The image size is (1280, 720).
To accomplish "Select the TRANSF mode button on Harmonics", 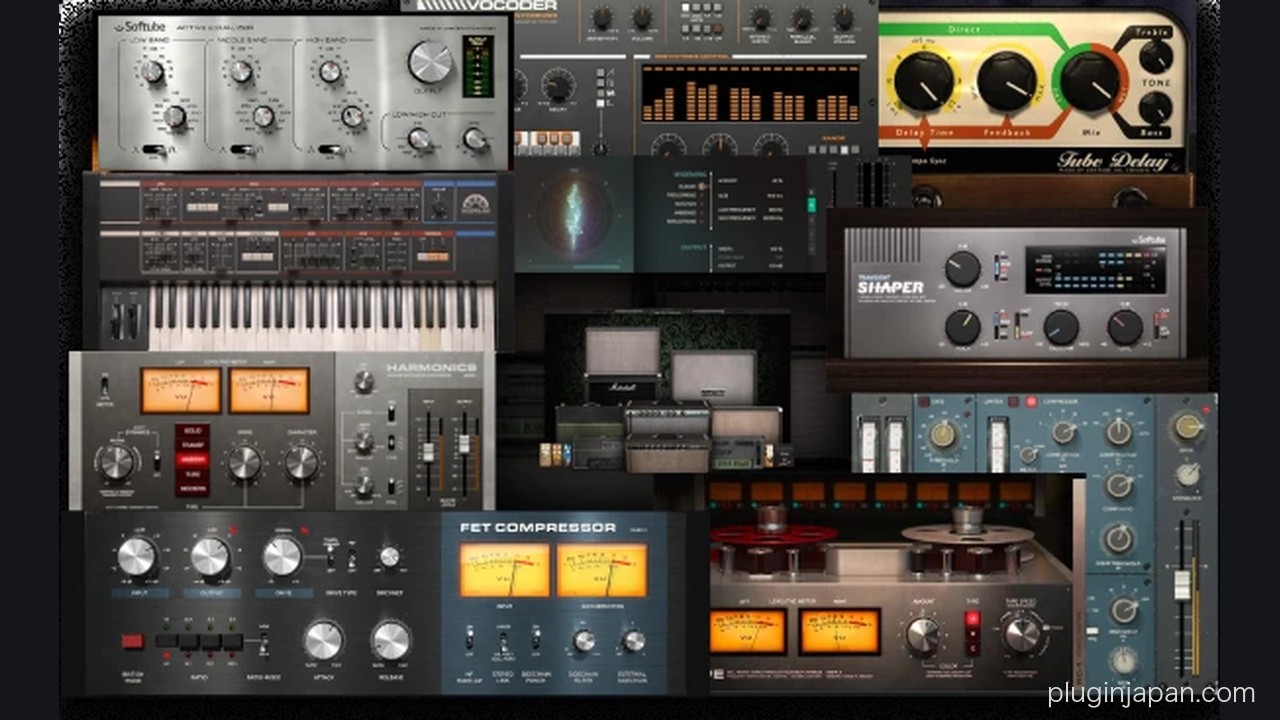I will coord(191,445).
